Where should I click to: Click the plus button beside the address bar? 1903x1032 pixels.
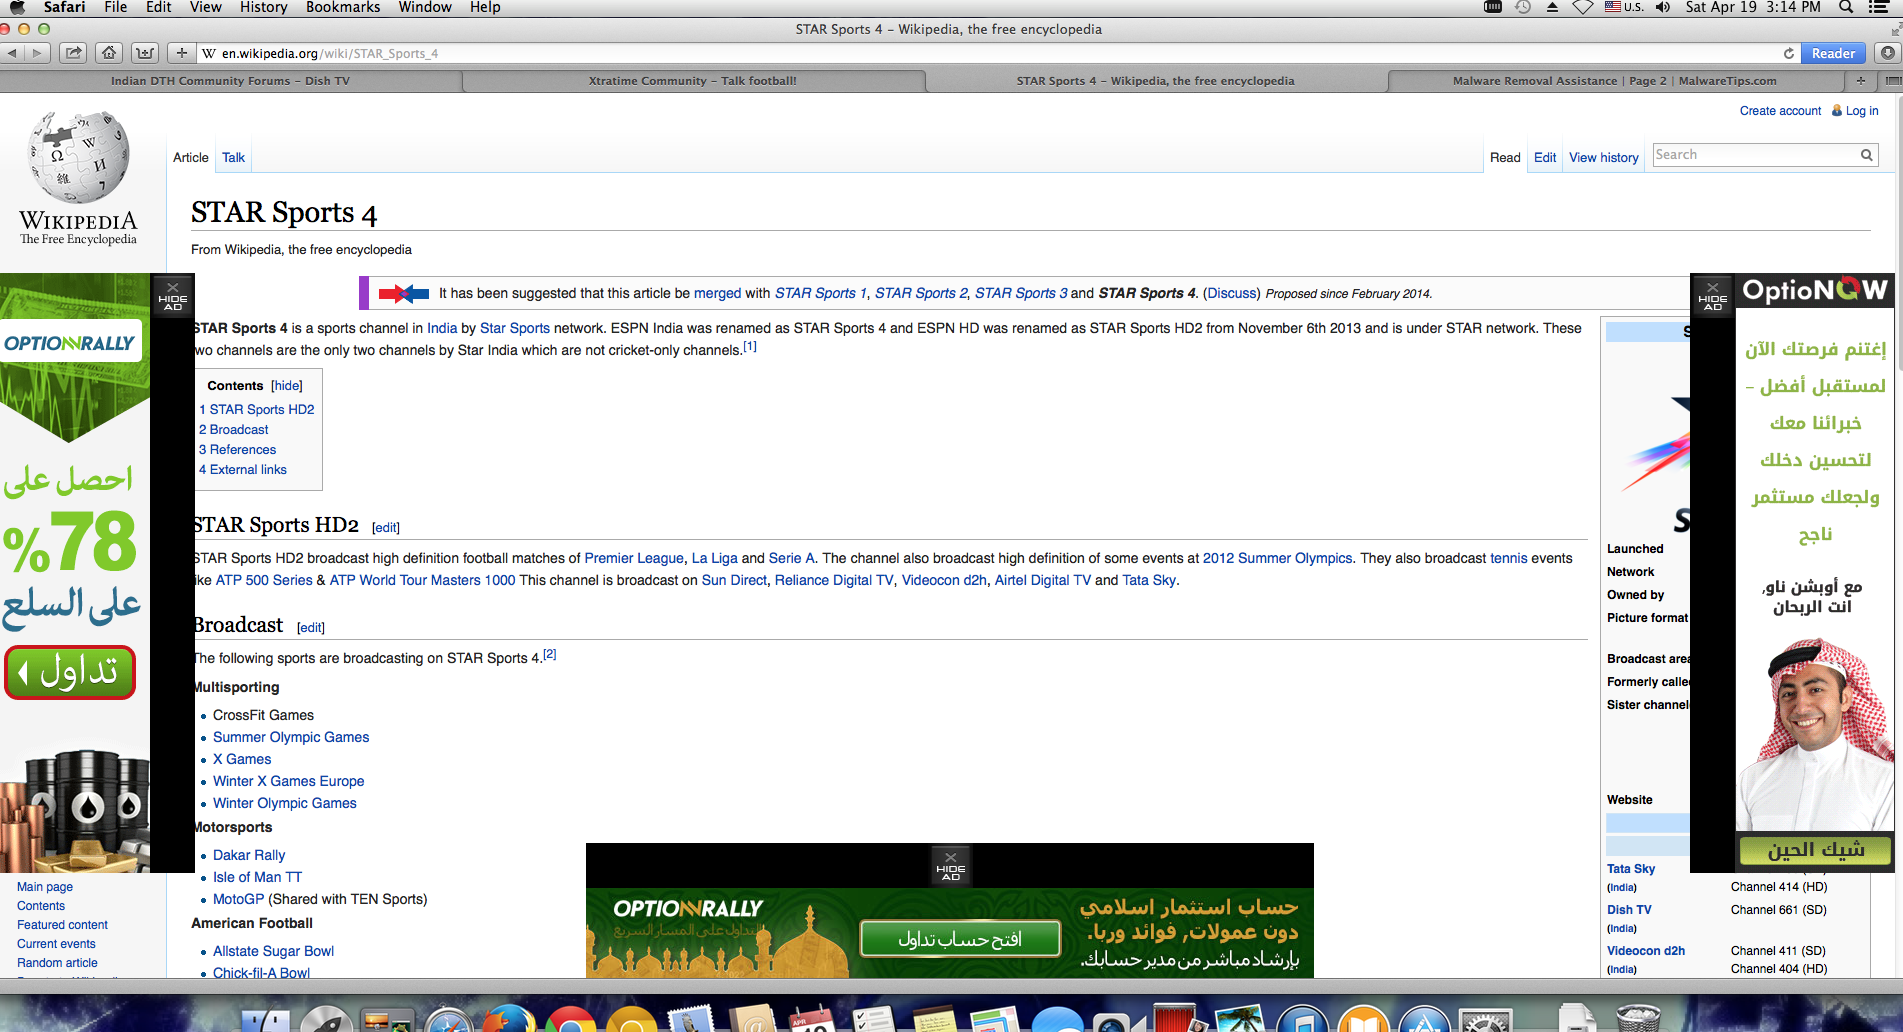181,53
